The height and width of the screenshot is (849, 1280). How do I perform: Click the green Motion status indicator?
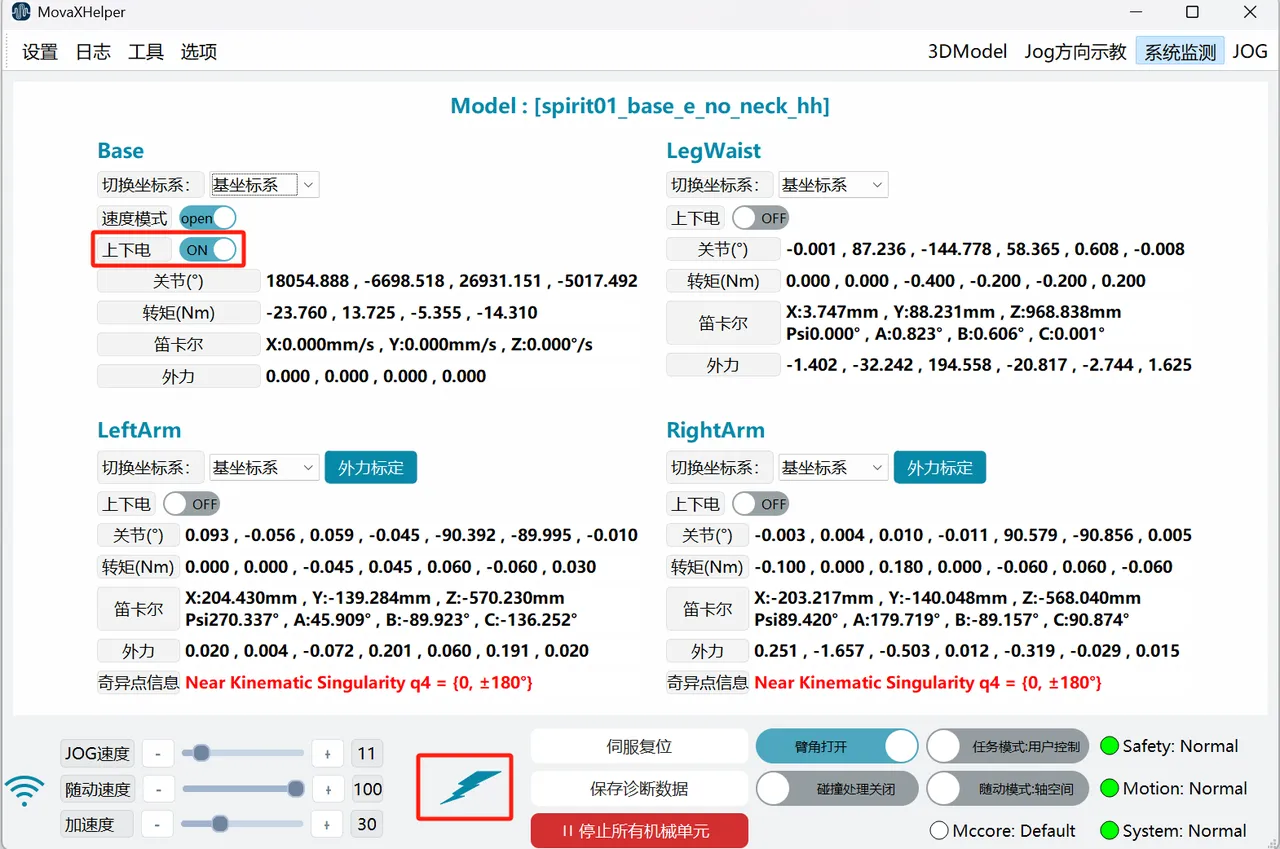(x=1108, y=789)
